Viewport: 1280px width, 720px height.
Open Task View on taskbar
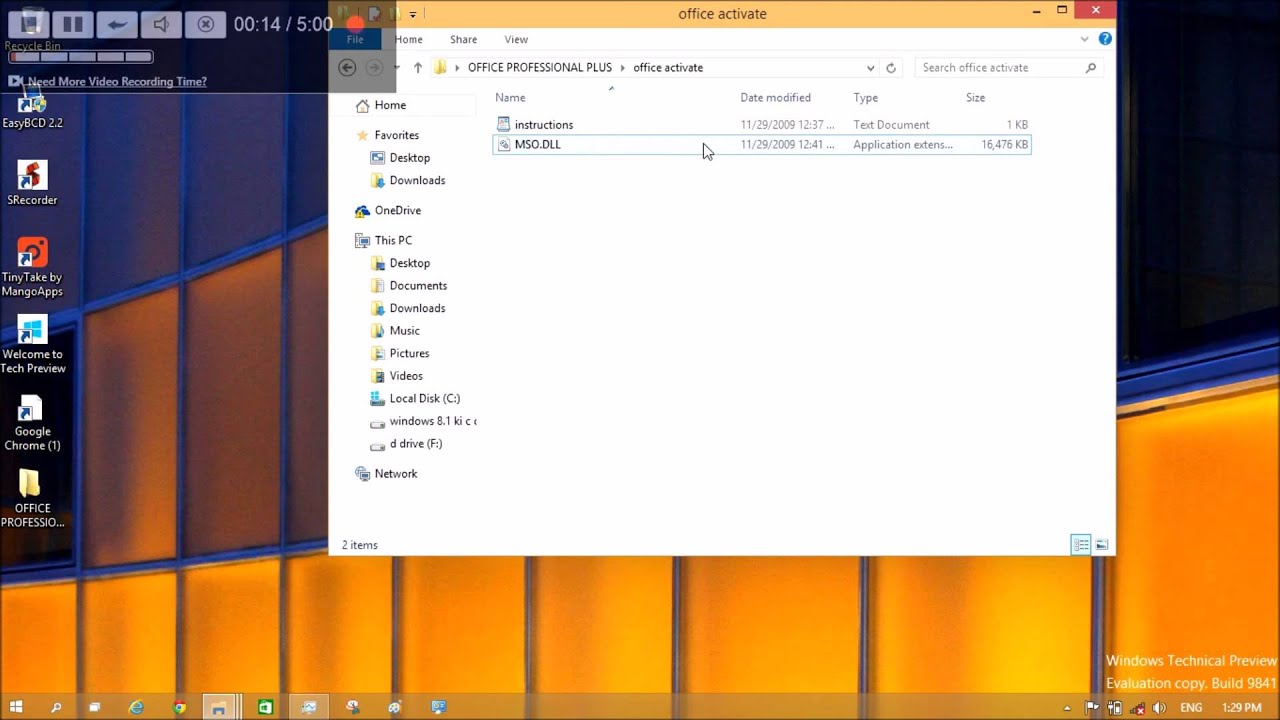click(95, 707)
